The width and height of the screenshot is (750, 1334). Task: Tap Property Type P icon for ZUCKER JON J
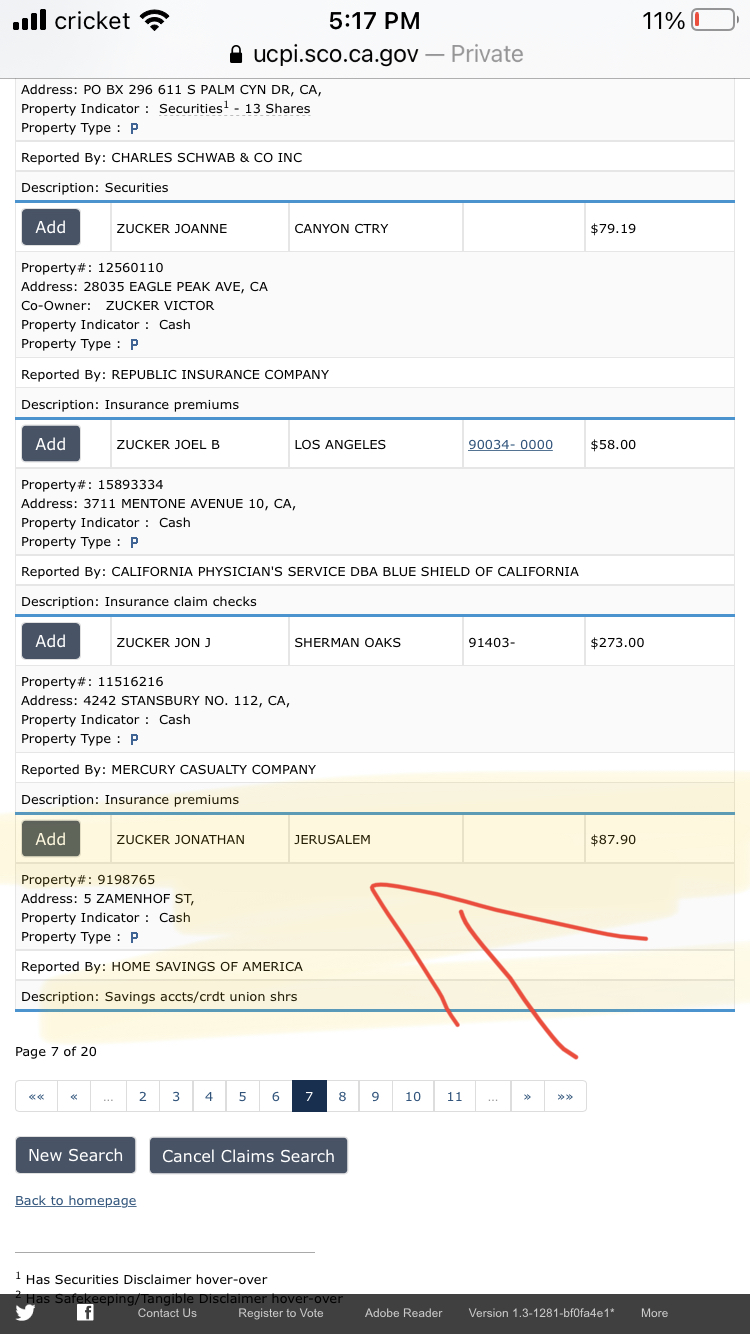[x=134, y=739]
